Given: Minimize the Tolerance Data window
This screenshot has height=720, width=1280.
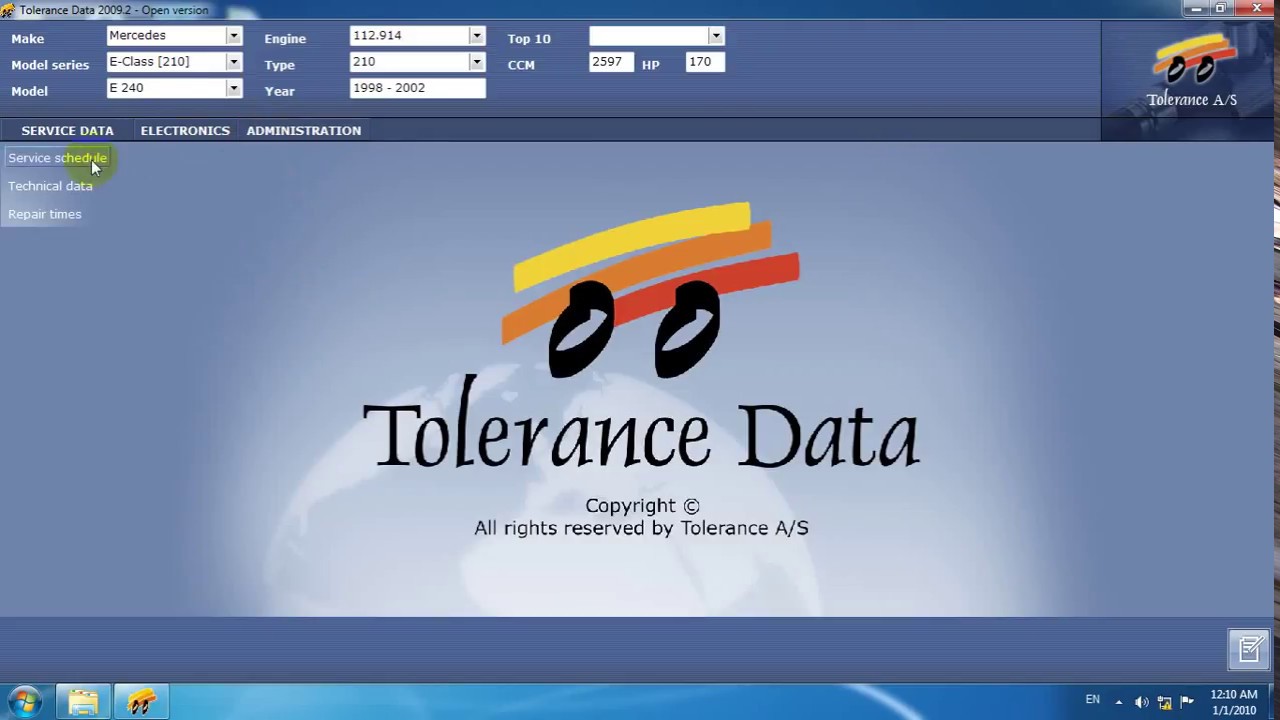Looking at the screenshot, I should click(x=1197, y=8).
